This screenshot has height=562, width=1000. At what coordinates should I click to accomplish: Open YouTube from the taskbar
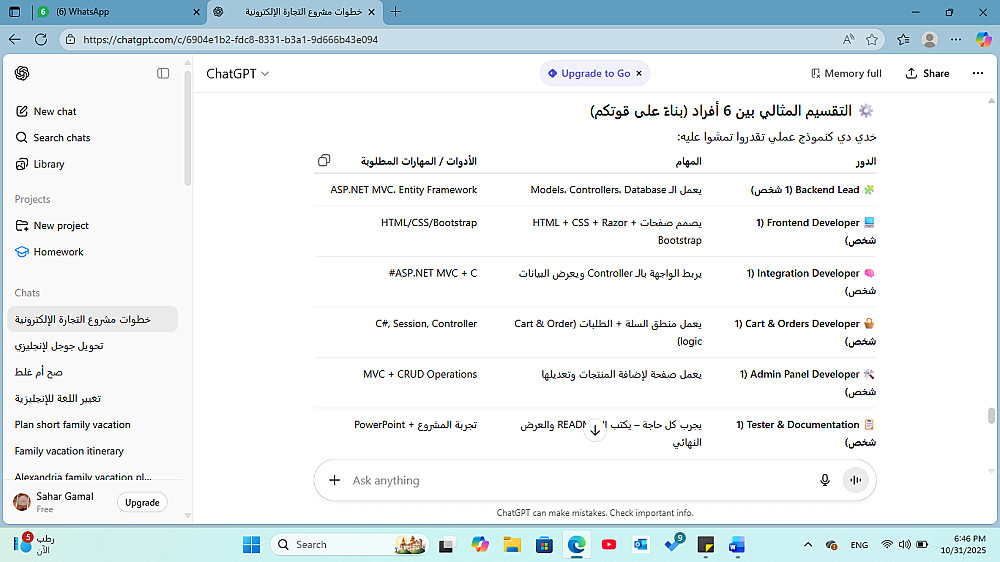(608, 544)
